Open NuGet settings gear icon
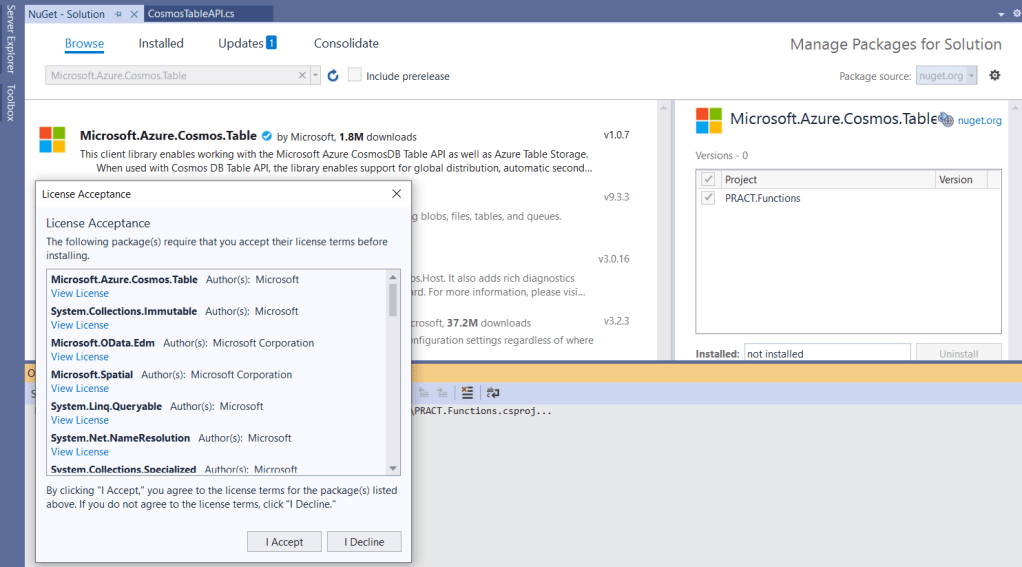 pyautogui.click(x=994, y=76)
